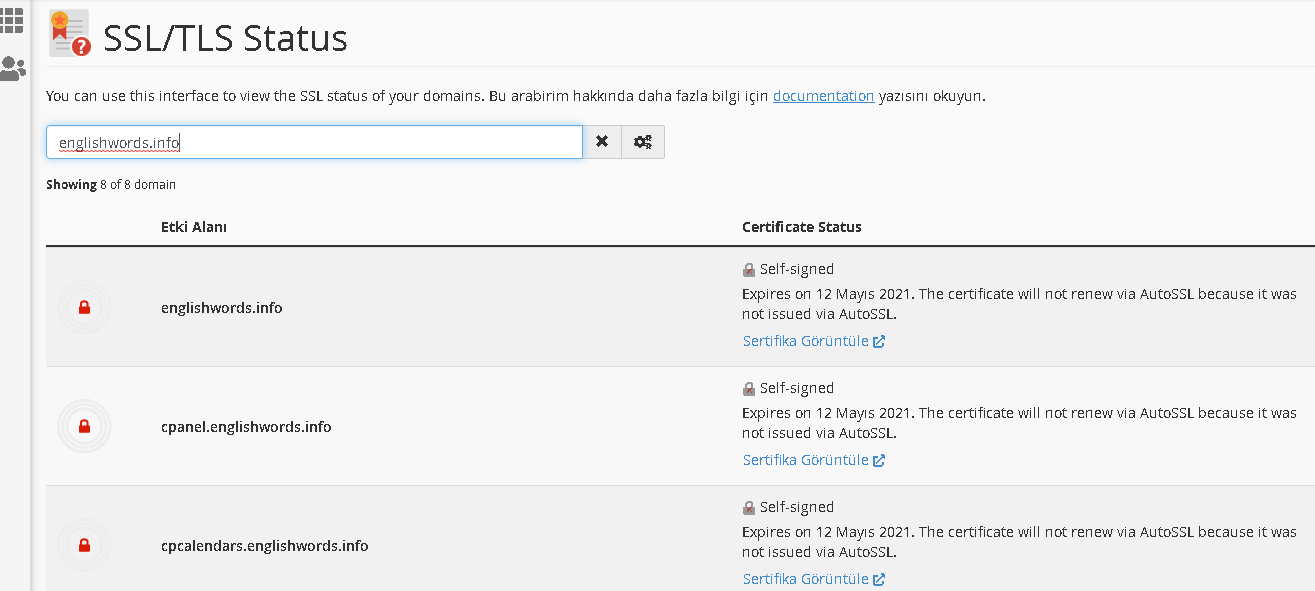1315x591 pixels.
Task: Open the cPanel home grid icon
Action: 12,19
